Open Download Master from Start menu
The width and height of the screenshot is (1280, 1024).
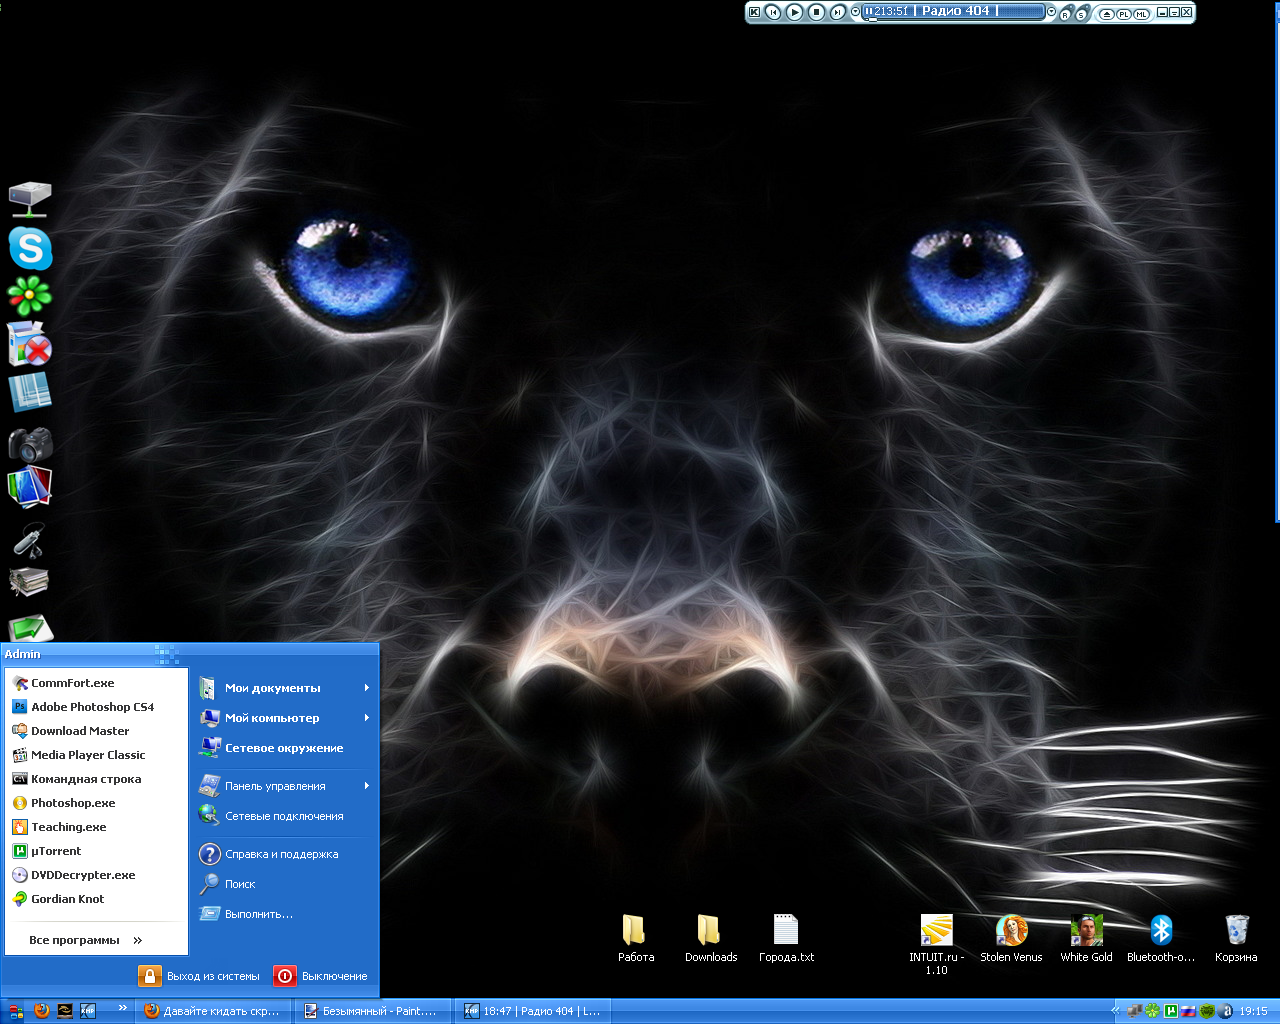96,731
